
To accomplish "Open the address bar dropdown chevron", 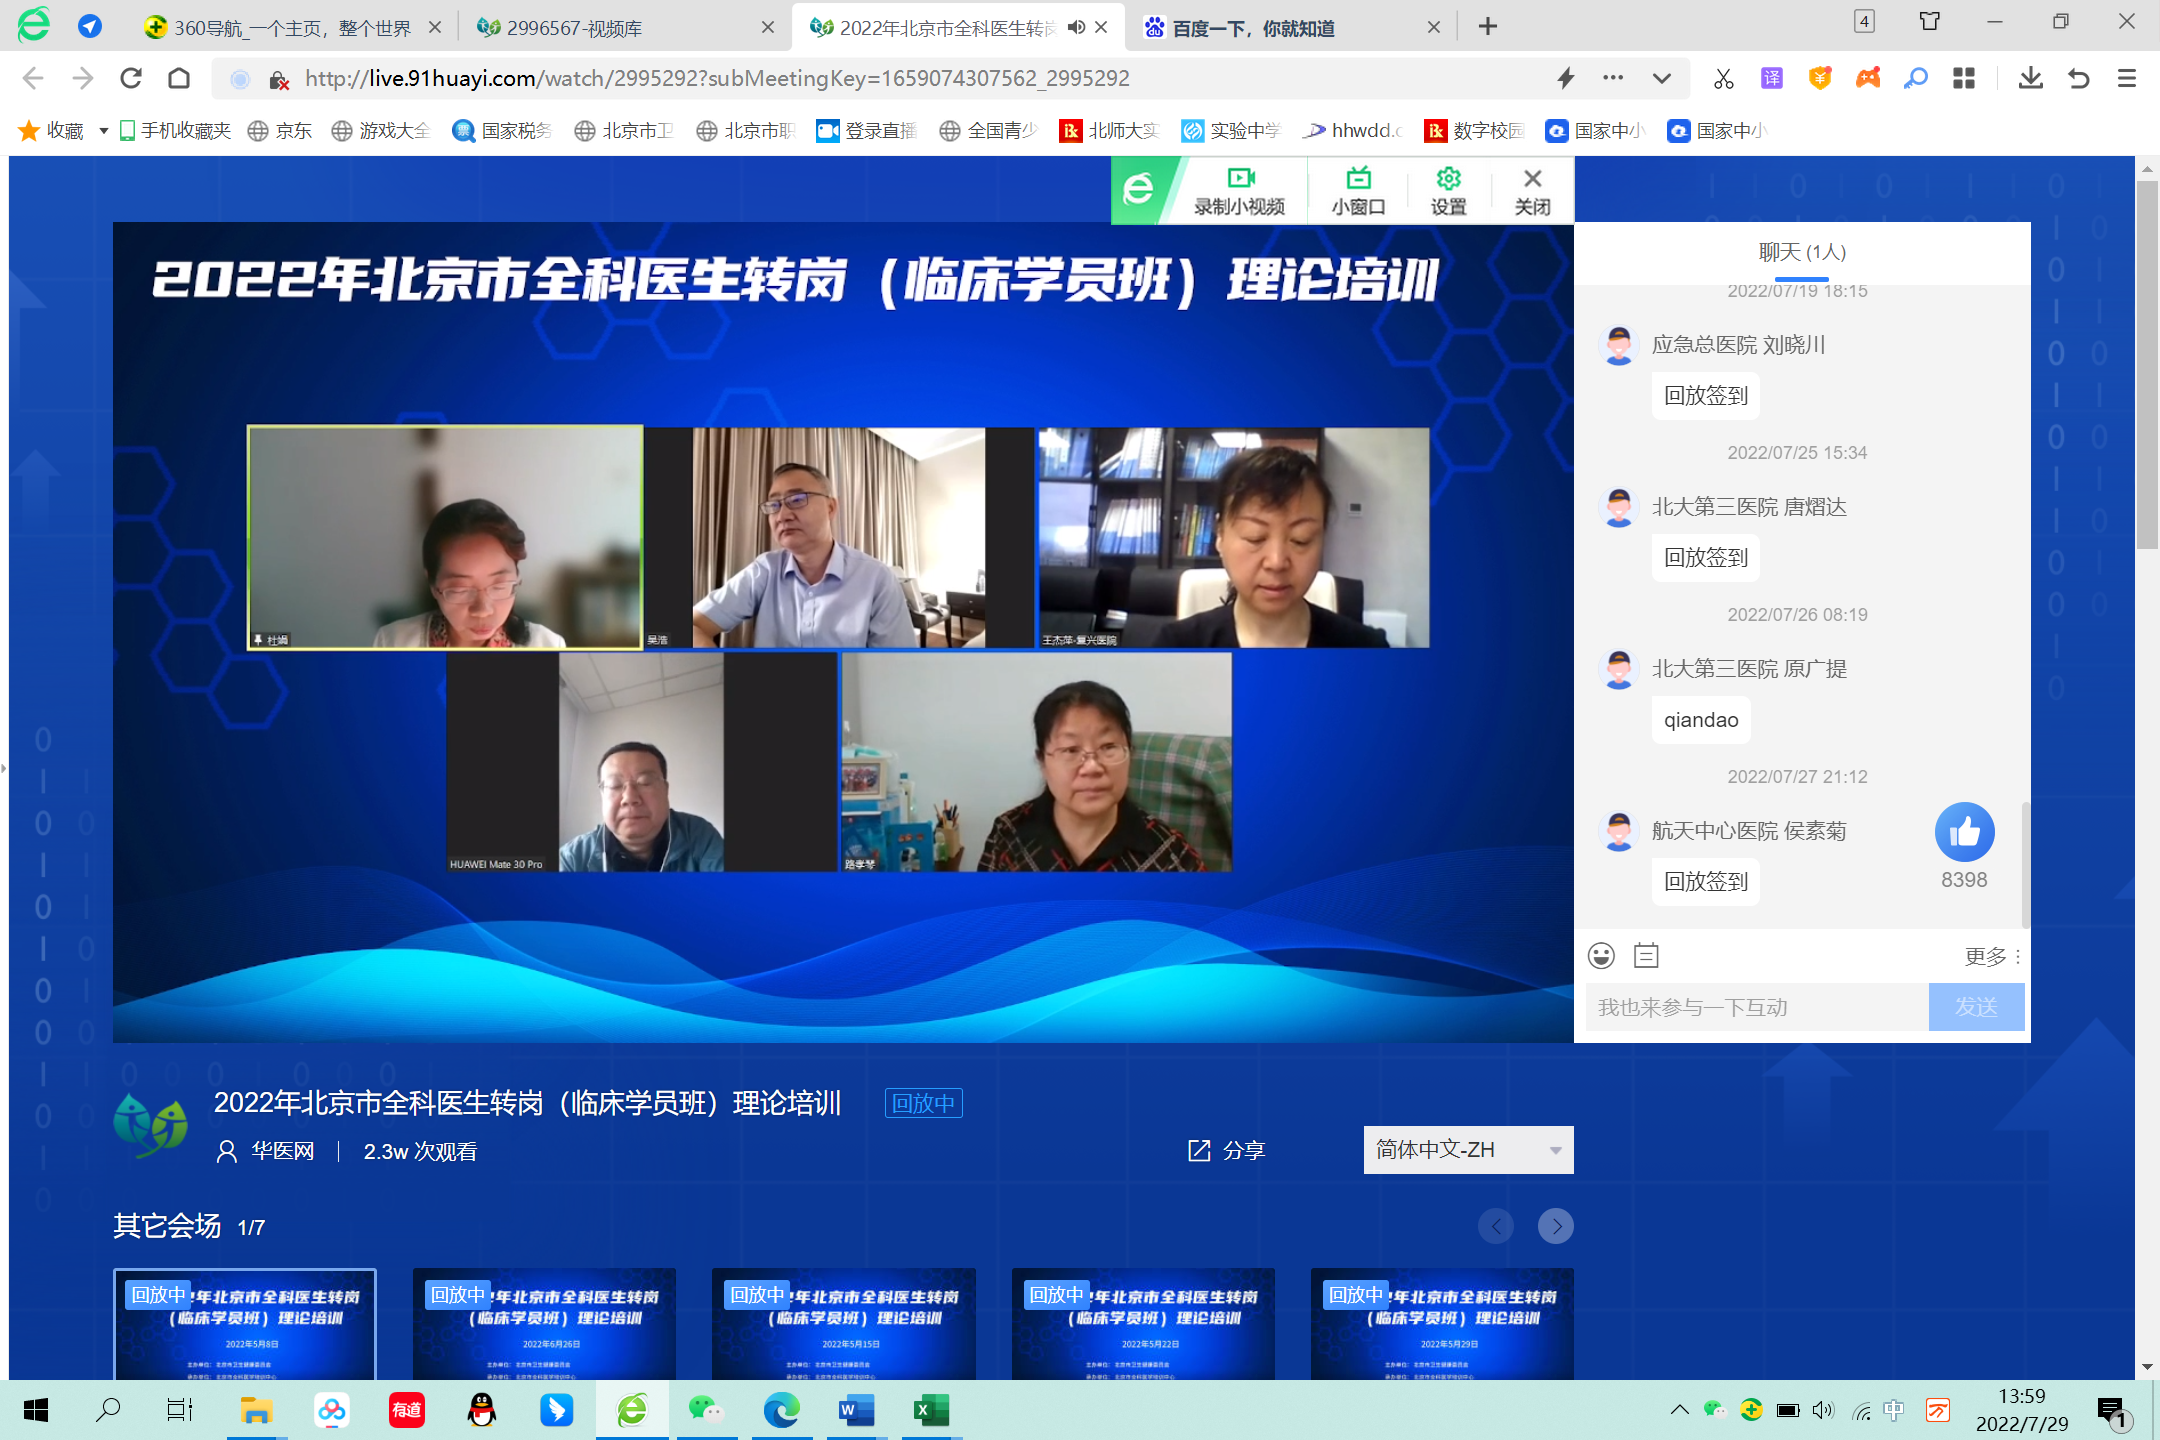I will point(1660,78).
